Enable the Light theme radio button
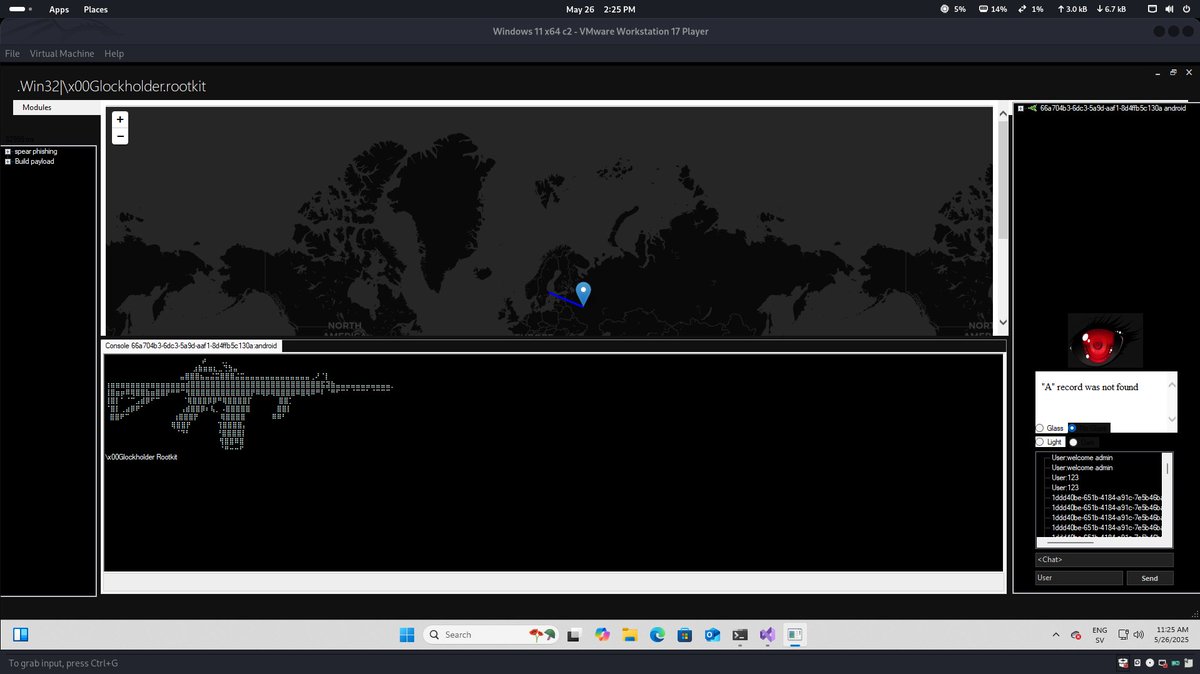This screenshot has width=1200, height=674. click(x=1041, y=441)
